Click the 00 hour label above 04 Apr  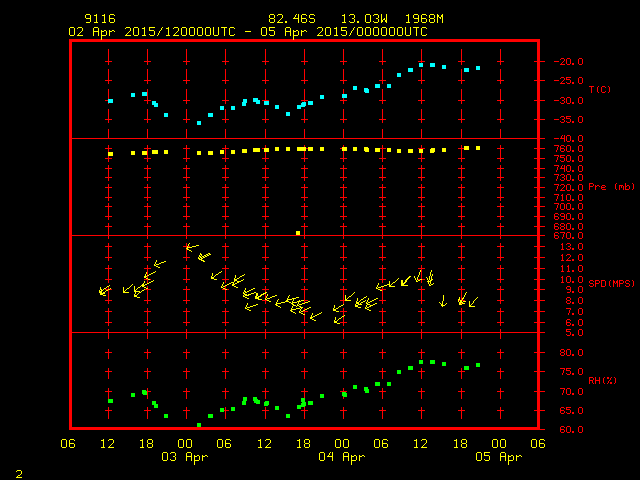pyautogui.click(x=342, y=444)
